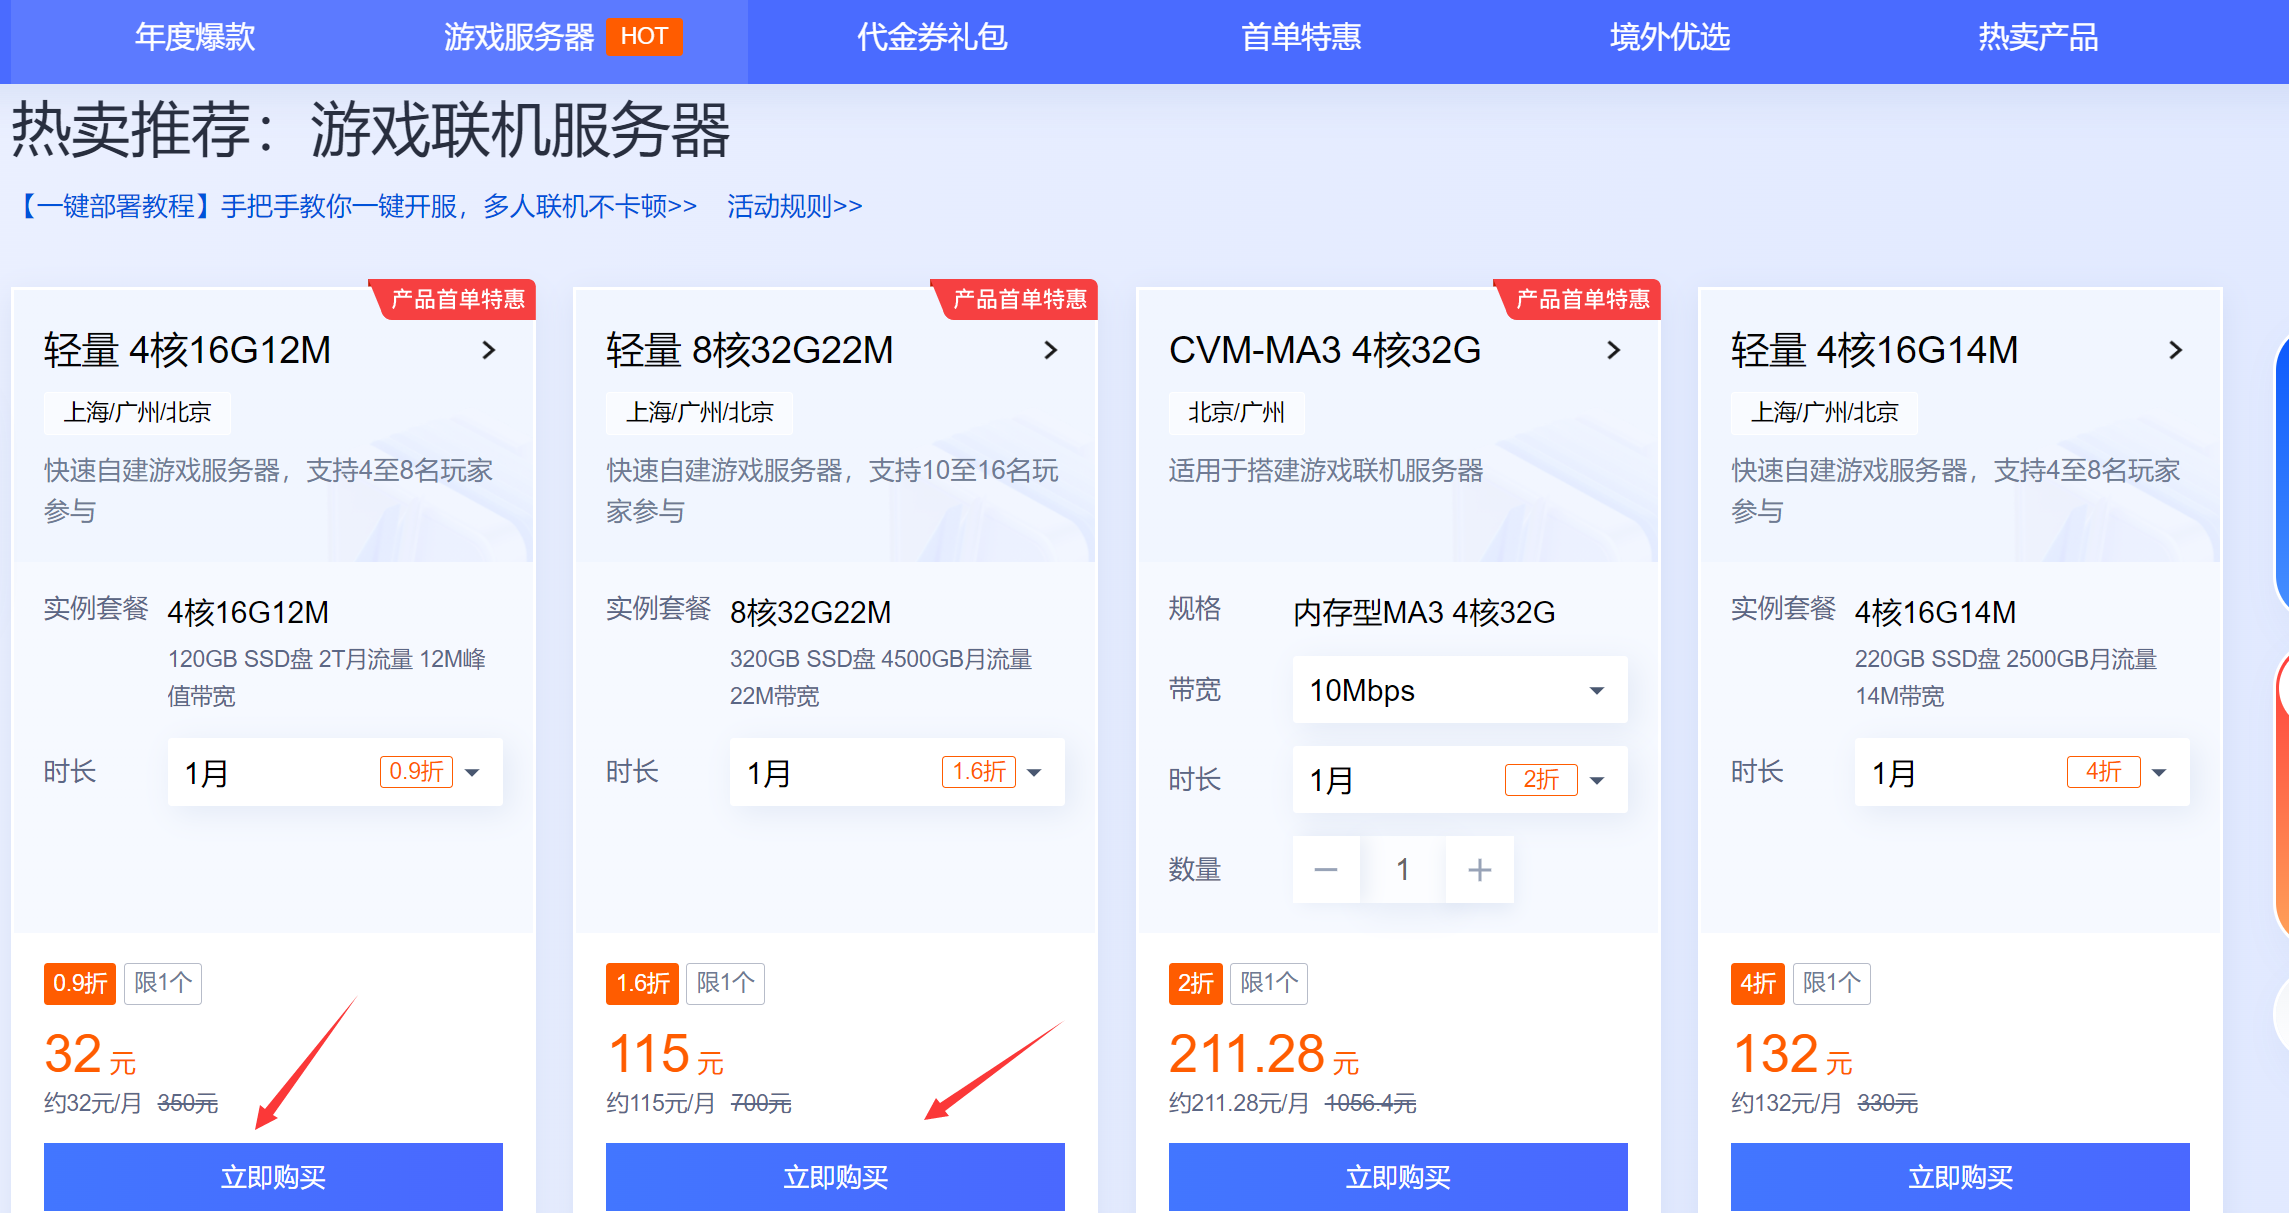Expand duration dropdown showing 2折
Image resolution: width=2289 pixels, height=1213 pixels.
[x=1459, y=780]
